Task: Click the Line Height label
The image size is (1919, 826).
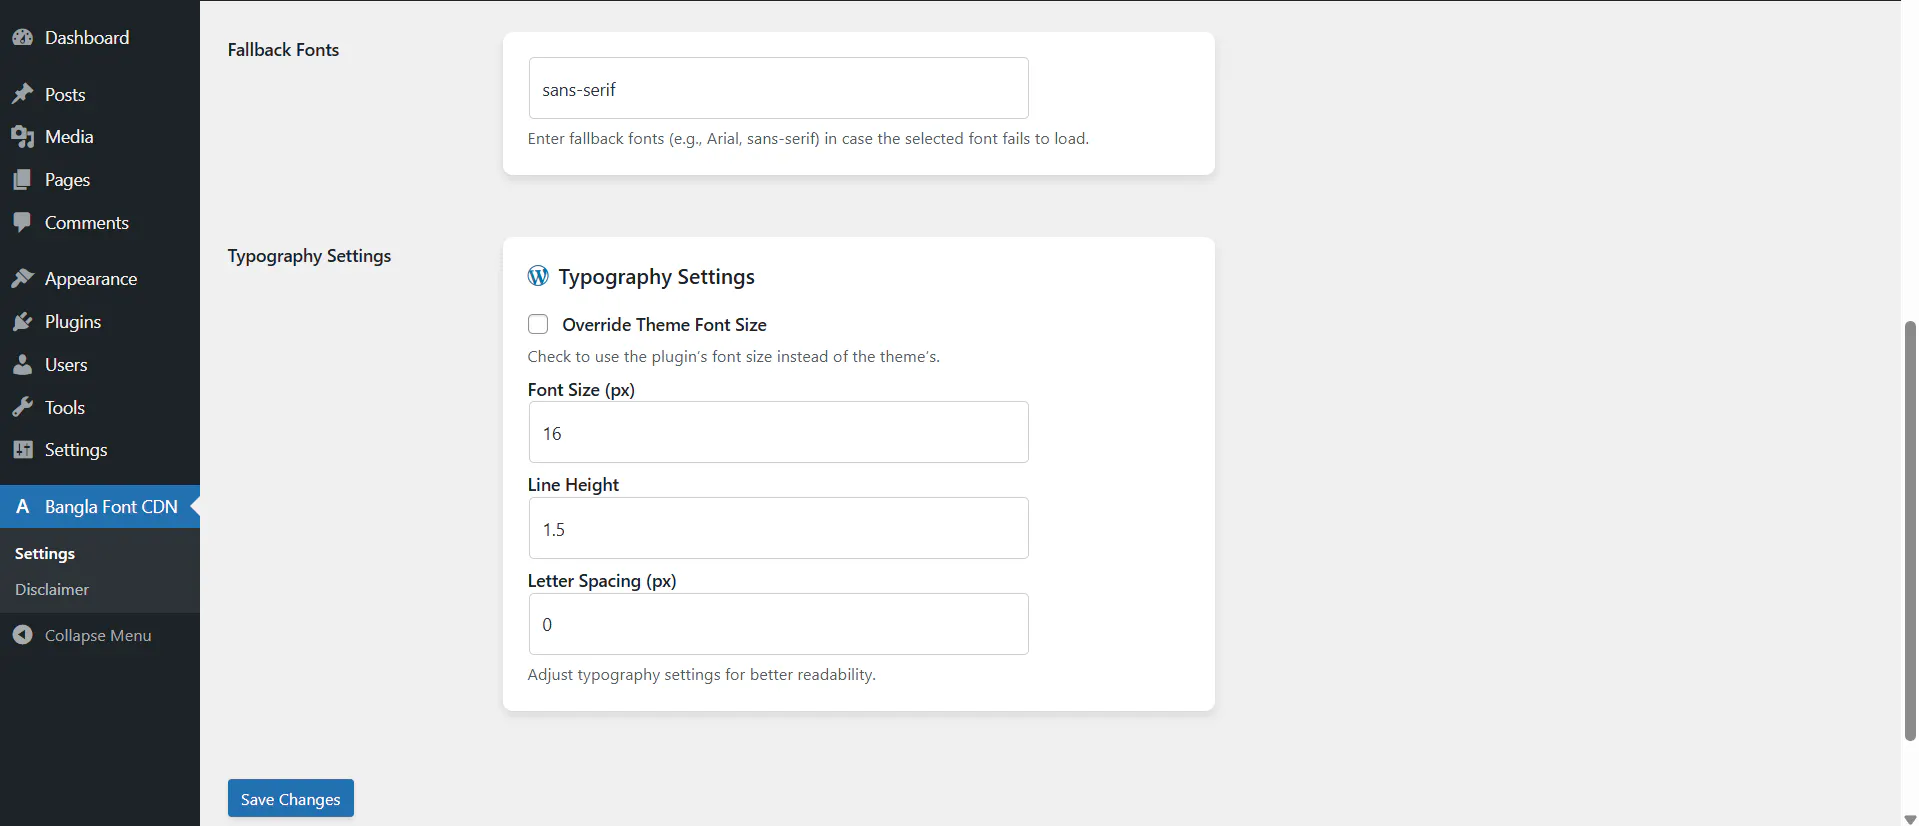Action: coord(573,485)
